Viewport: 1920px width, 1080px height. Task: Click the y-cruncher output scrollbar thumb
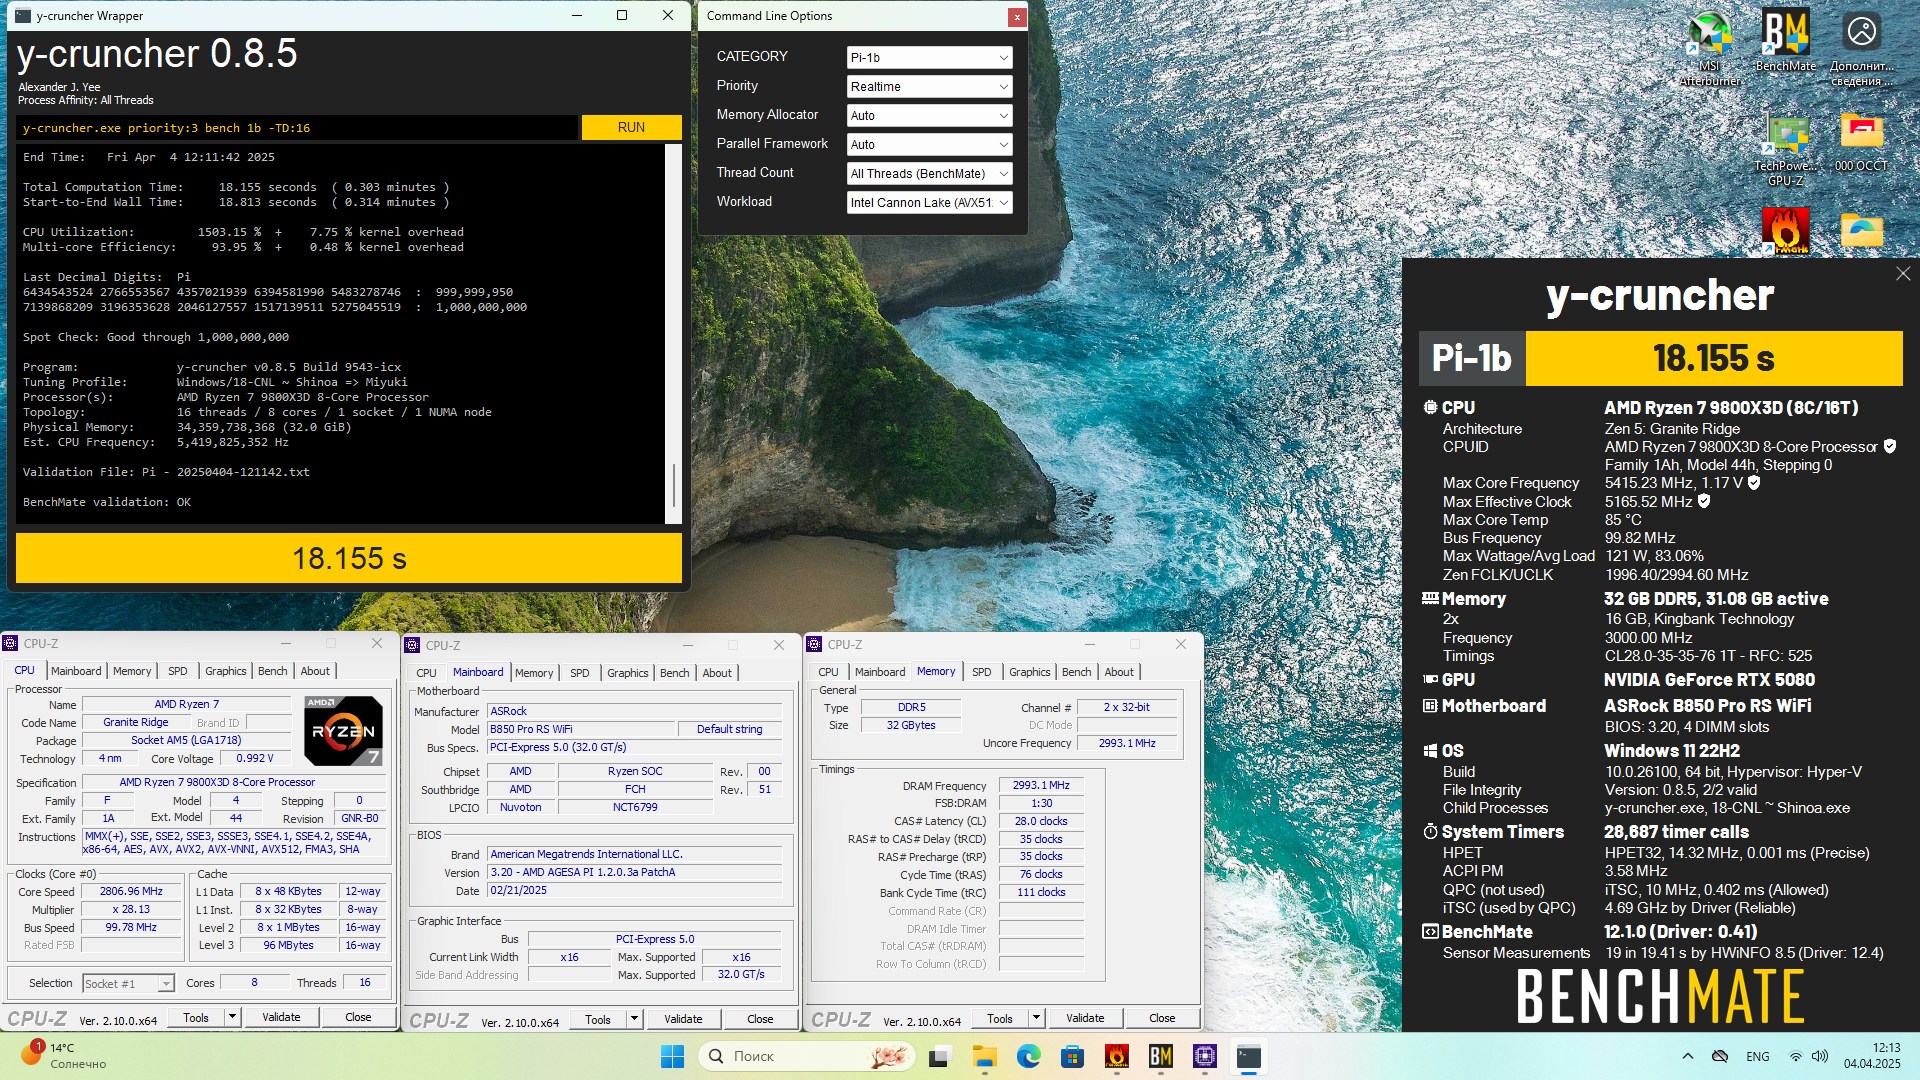[674, 485]
